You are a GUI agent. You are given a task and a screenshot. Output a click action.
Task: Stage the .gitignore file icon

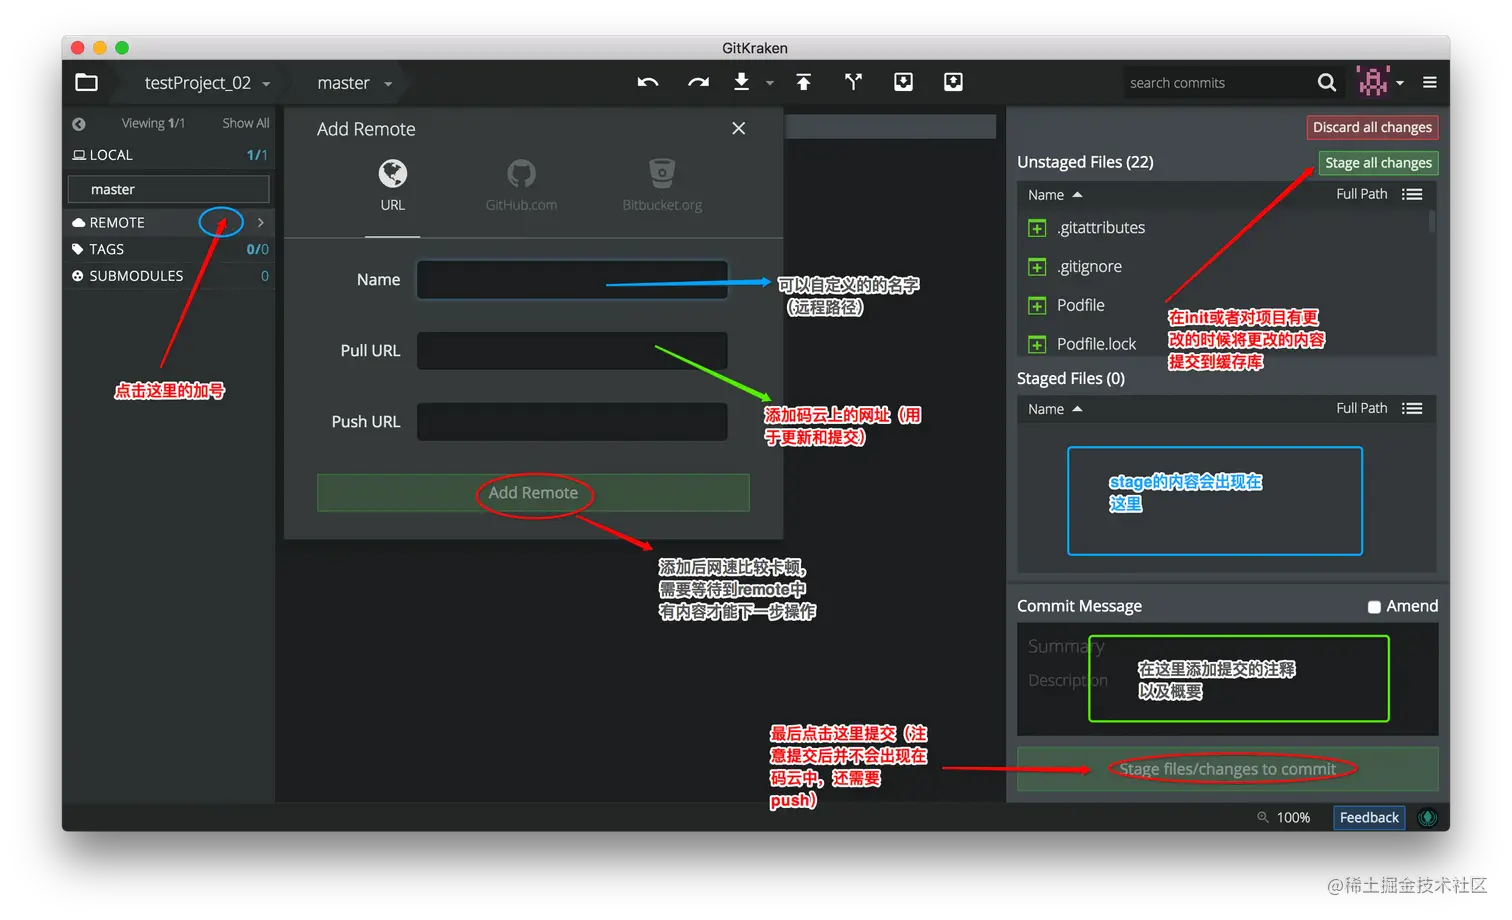click(x=1037, y=267)
